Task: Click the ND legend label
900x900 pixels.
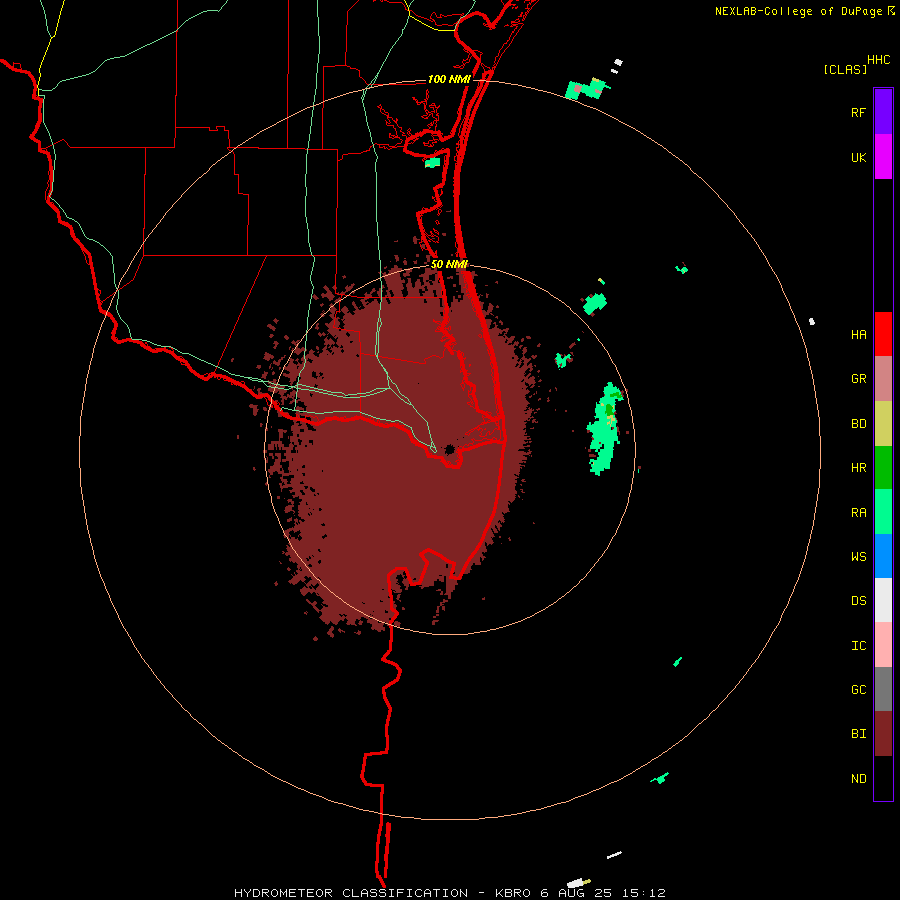Action: tap(858, 779)
